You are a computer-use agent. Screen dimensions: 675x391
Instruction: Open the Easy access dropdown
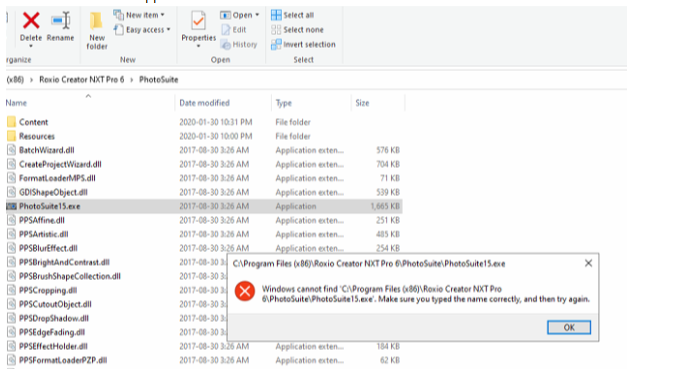coord(142,30)
